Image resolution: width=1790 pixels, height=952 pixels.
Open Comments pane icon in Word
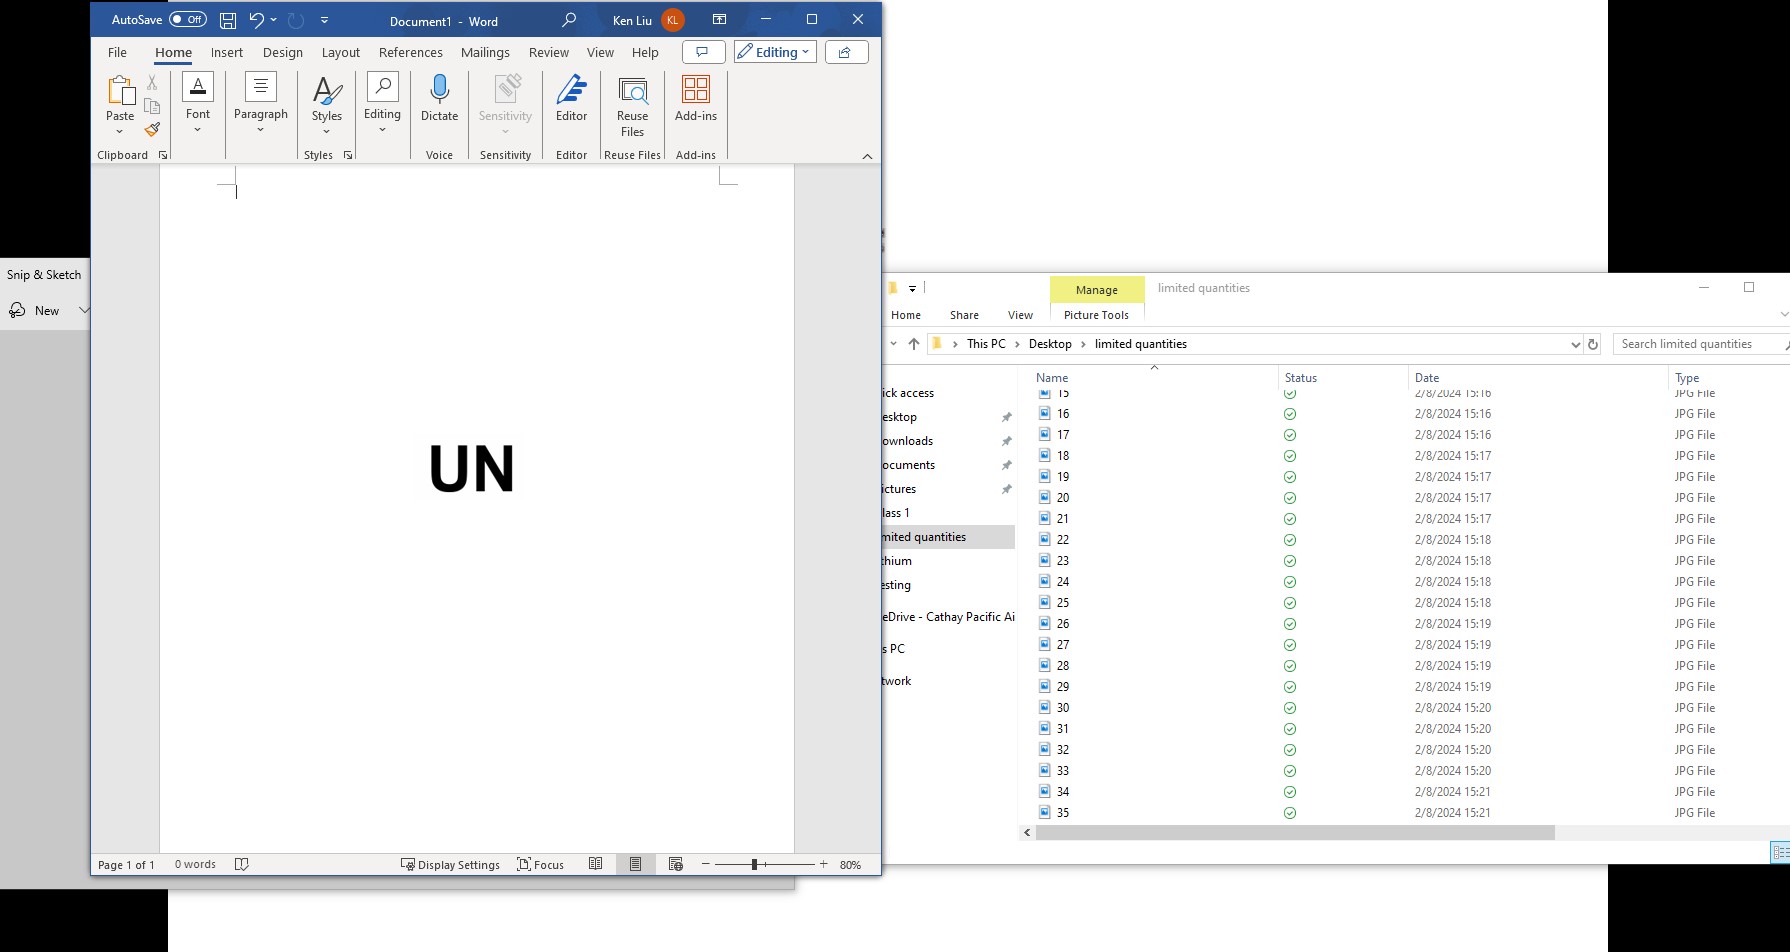coord(703,52)
